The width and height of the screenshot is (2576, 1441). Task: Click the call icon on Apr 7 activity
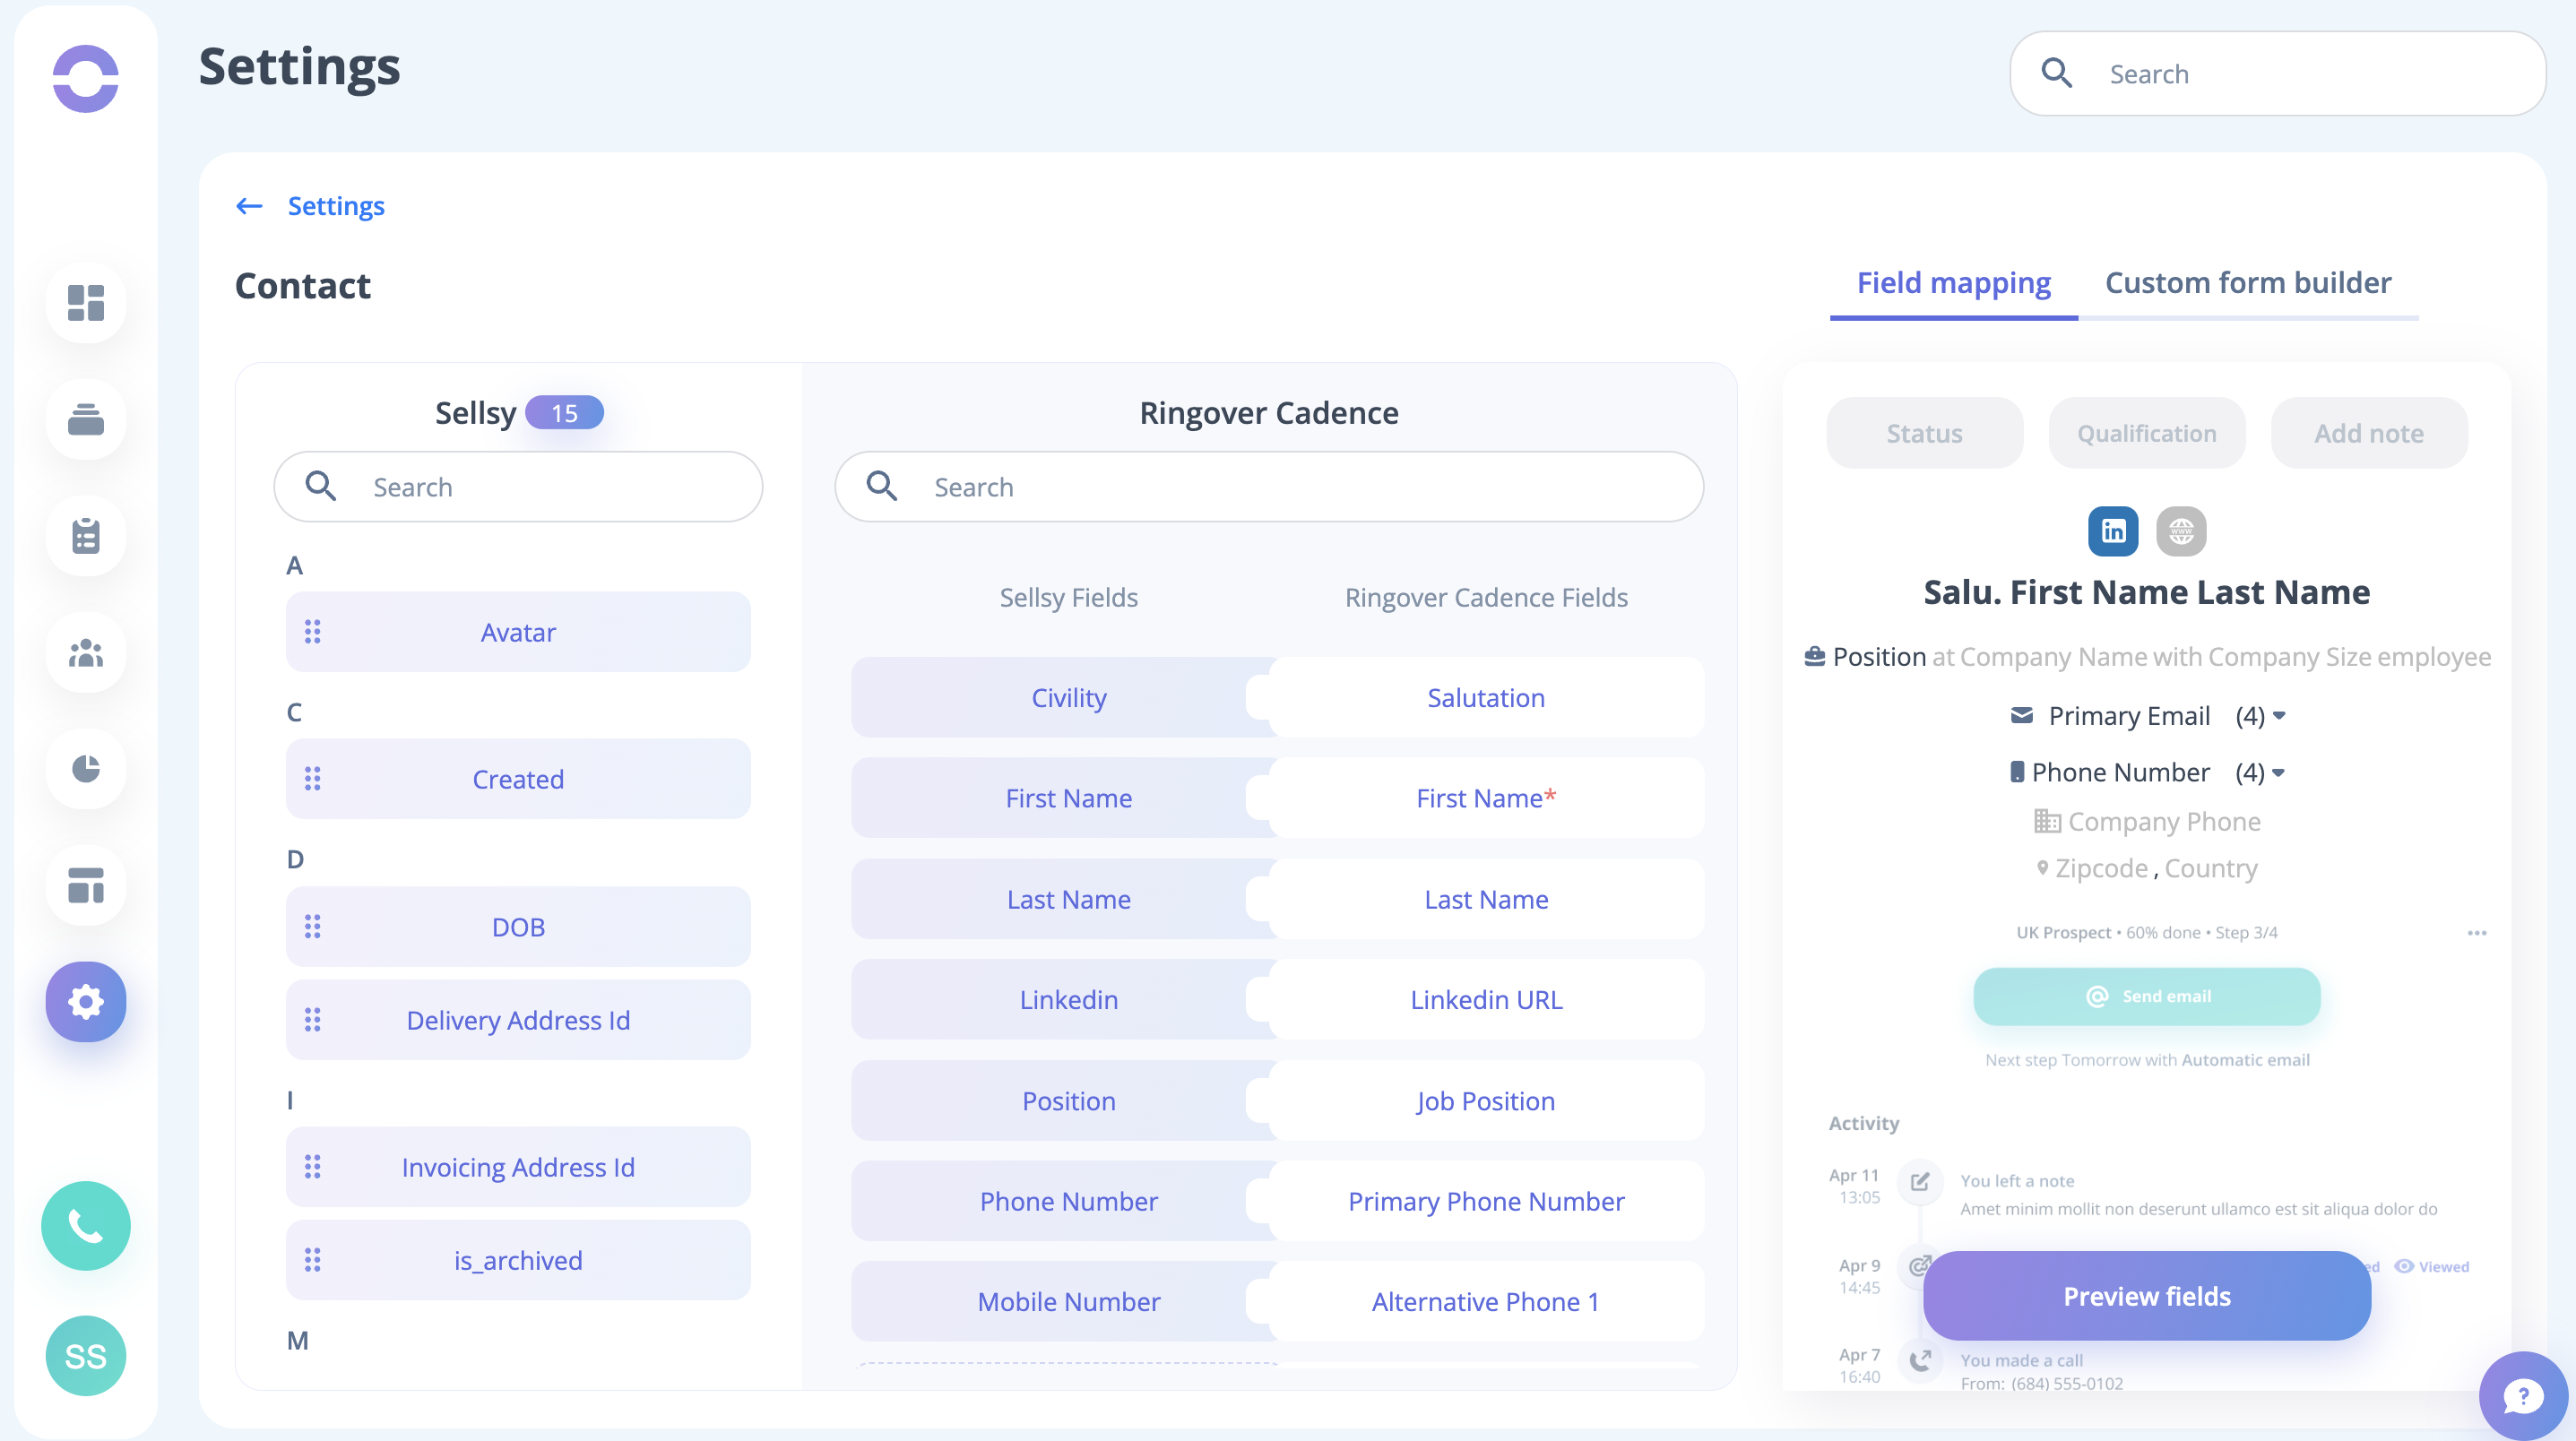1920,1360
